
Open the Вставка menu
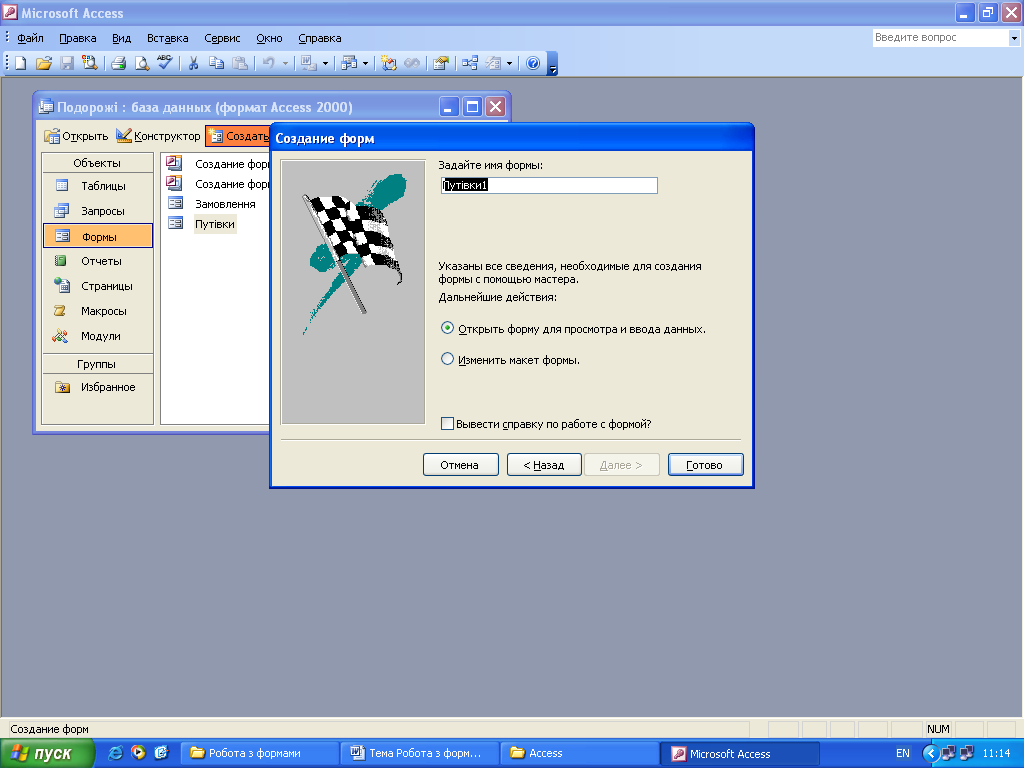coord(167,38)
